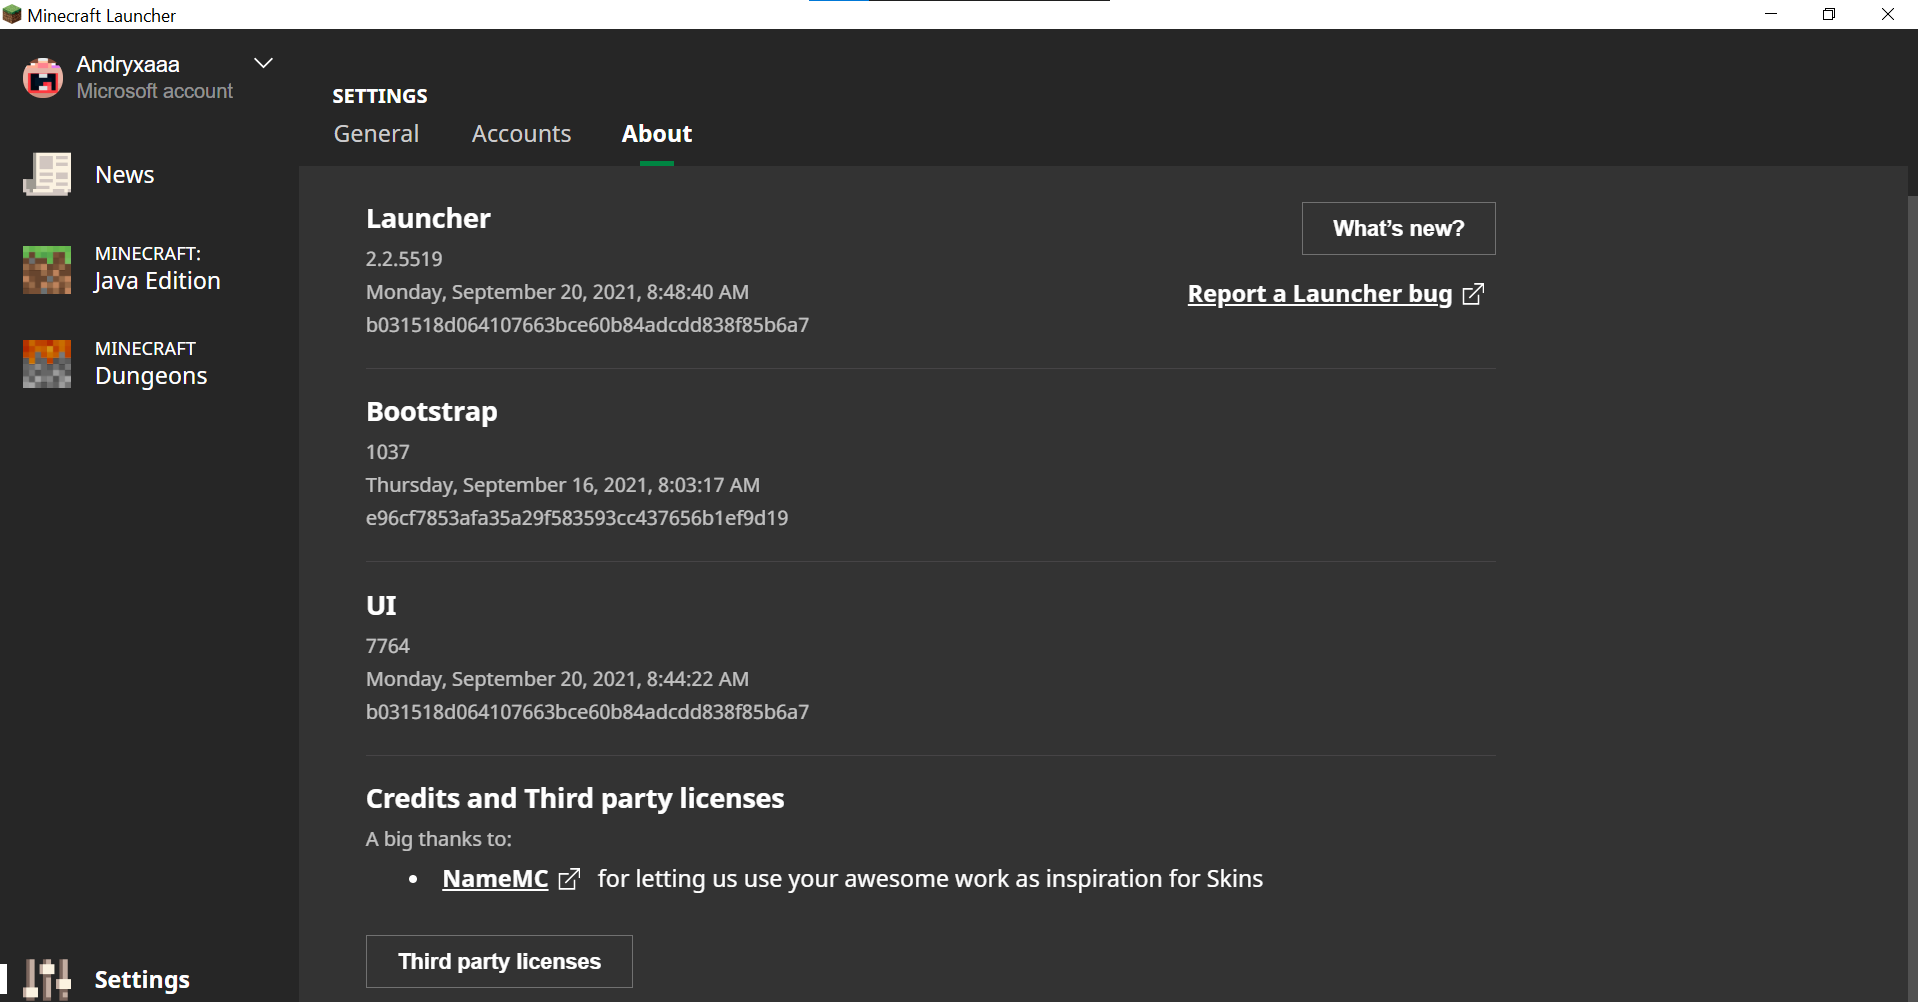1918x1002 pixels.
Task: Click the Bootstrap date Thursday, September 16 text
Action: pyautogui.click(x=563, y=485)
